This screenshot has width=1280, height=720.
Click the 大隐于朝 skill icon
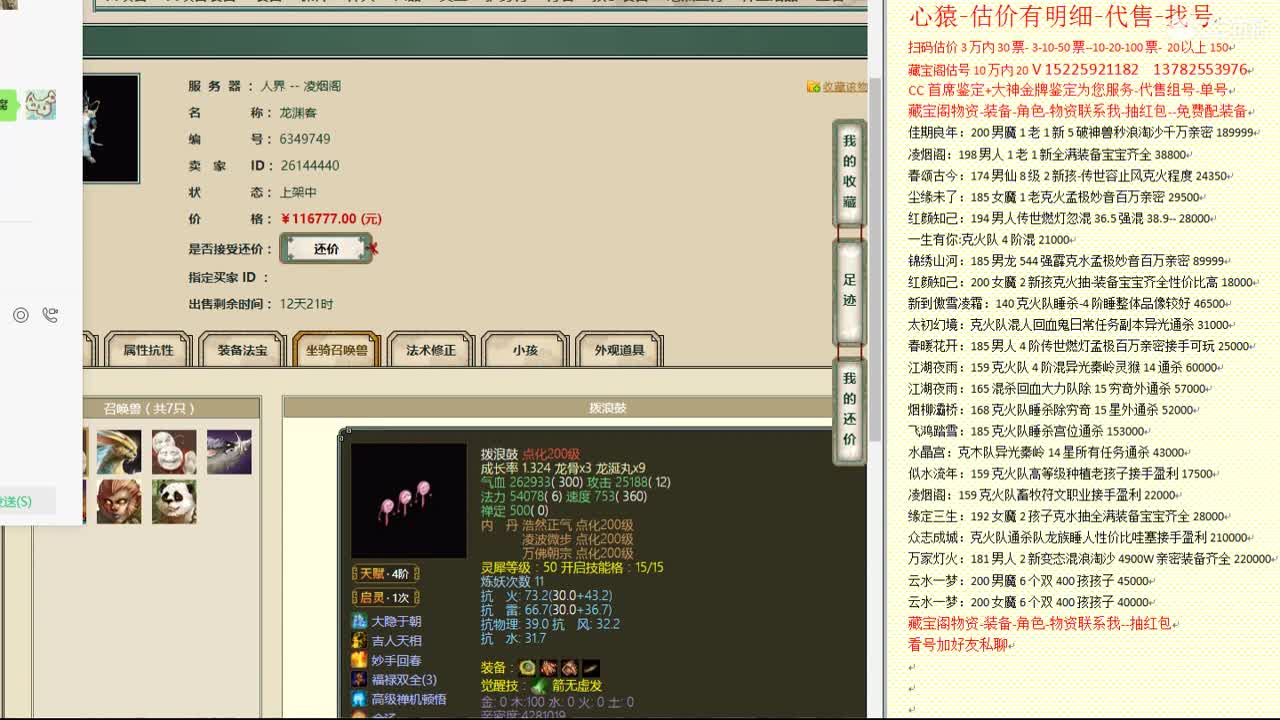point(359,621)
